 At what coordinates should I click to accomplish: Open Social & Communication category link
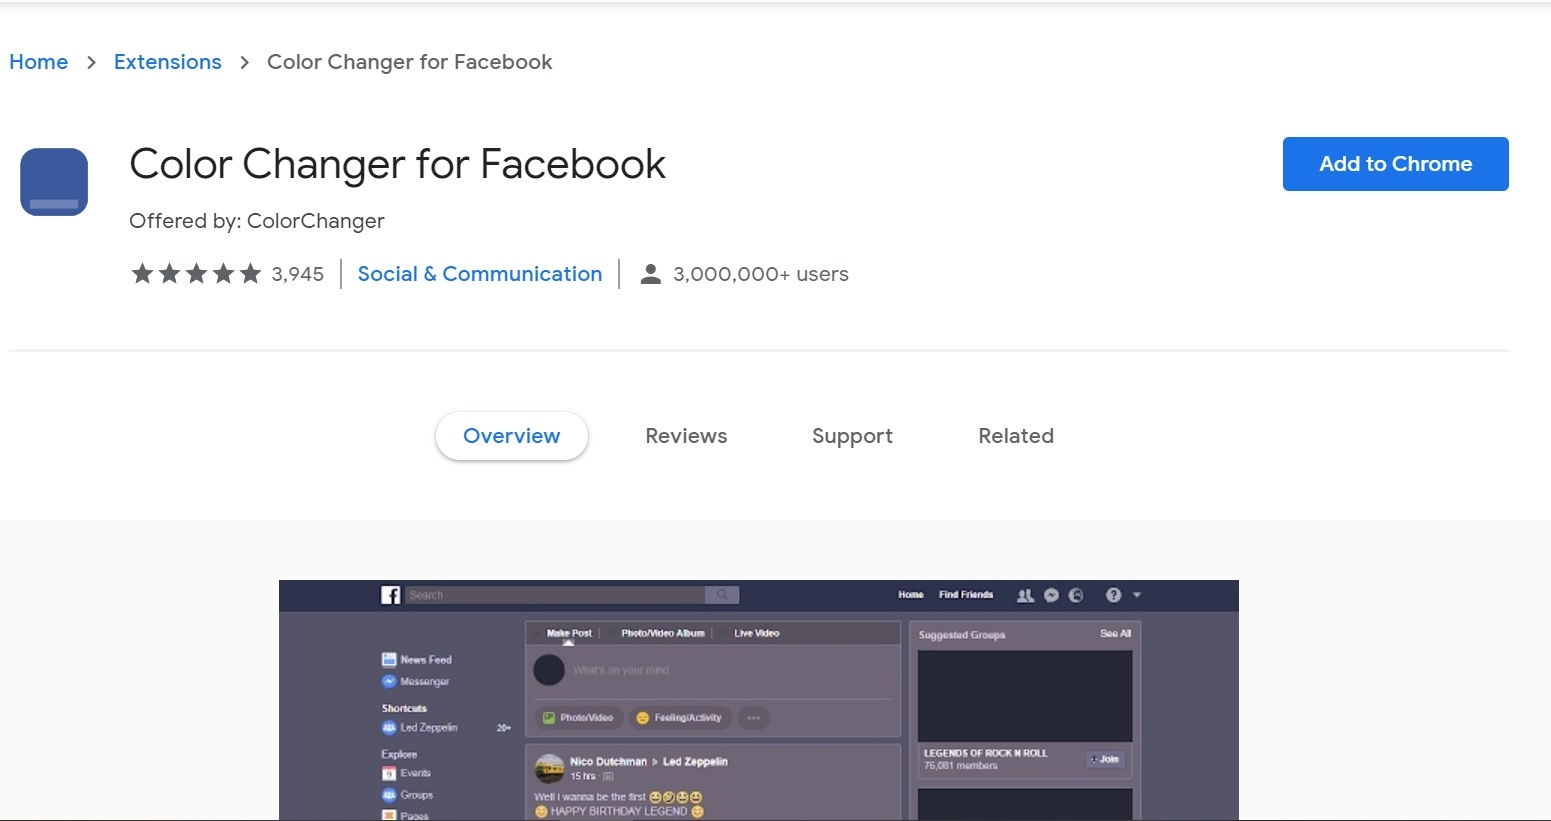pyautogui.click(x=480, y=274)
